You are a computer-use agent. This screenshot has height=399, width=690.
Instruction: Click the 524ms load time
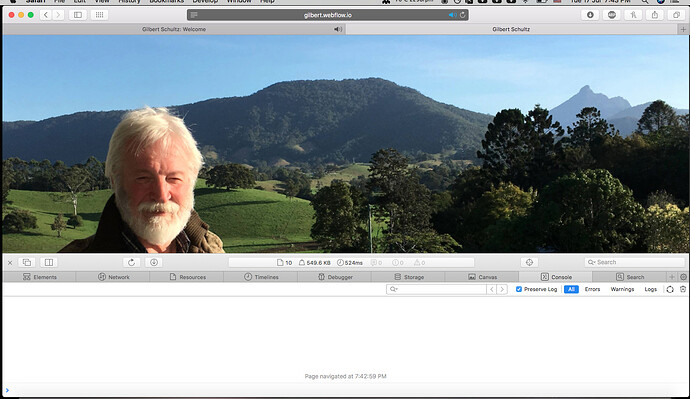pyautogui.click(x=350, y=263)
